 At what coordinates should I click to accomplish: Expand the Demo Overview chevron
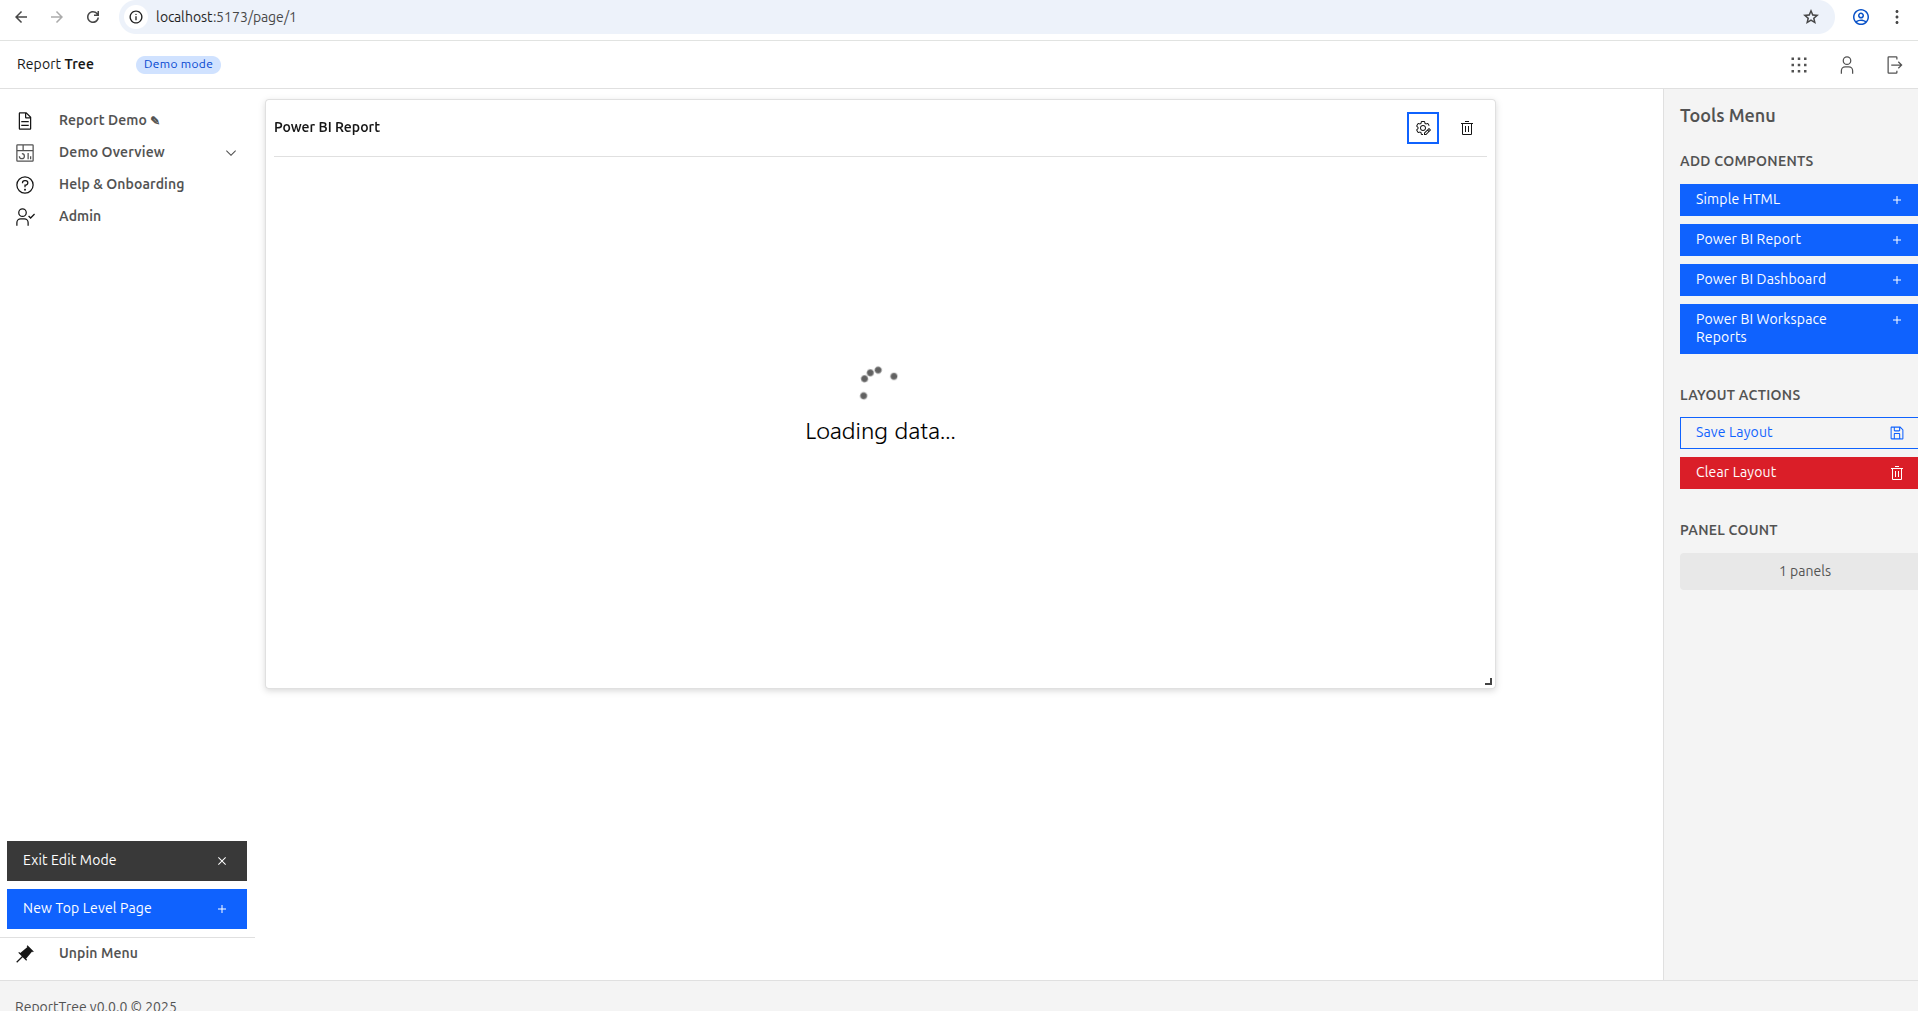(231, 153)
